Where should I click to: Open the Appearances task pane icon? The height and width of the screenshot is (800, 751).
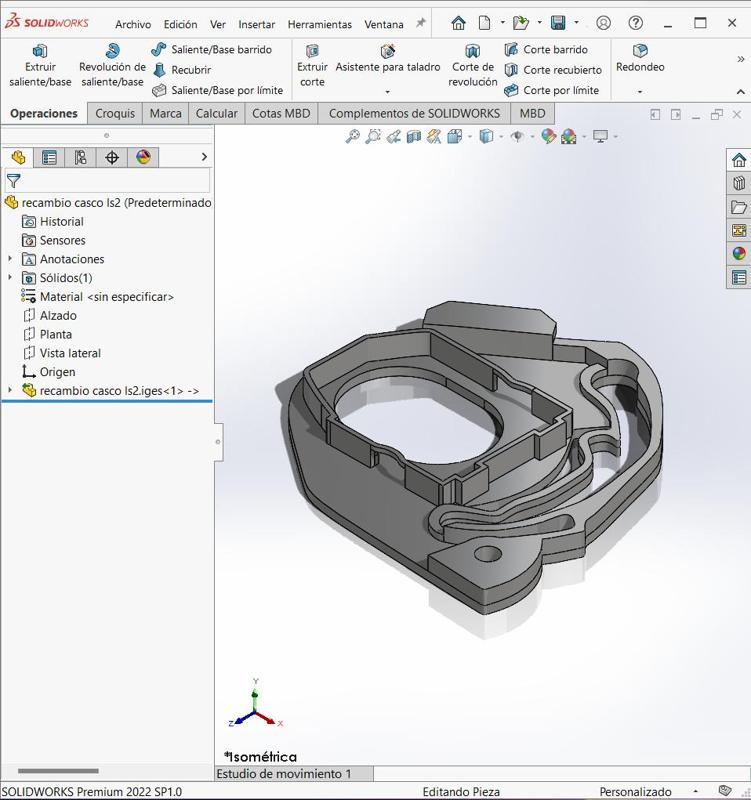[x=739, y=254]
